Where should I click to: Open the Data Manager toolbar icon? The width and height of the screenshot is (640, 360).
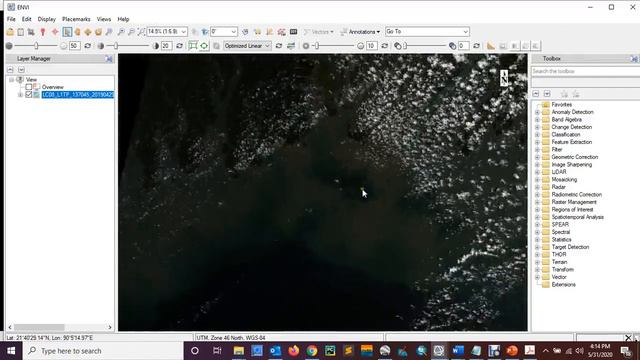20,32
